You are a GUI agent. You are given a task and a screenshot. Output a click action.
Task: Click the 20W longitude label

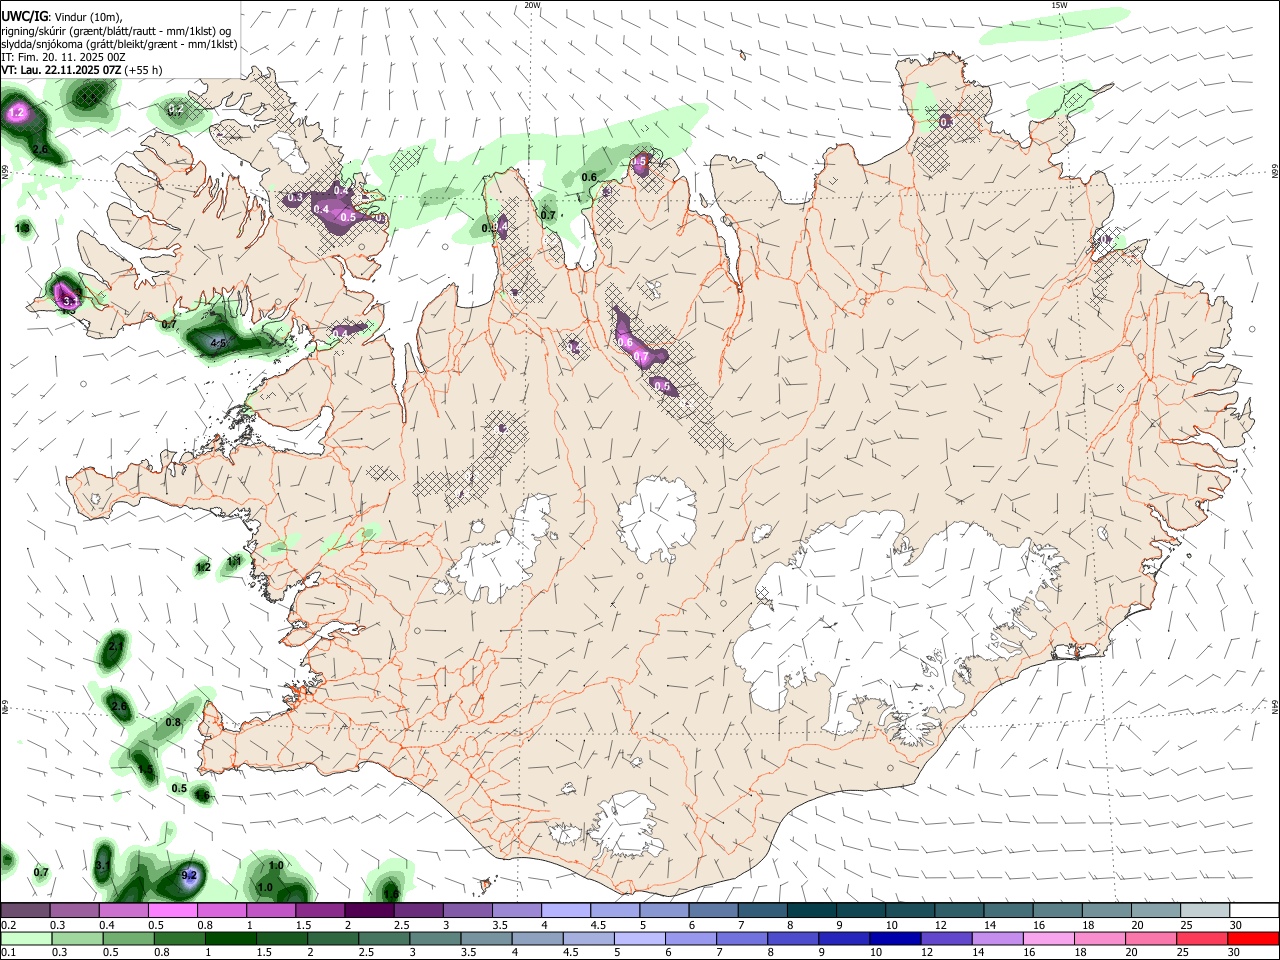click(x=532, y=5)
